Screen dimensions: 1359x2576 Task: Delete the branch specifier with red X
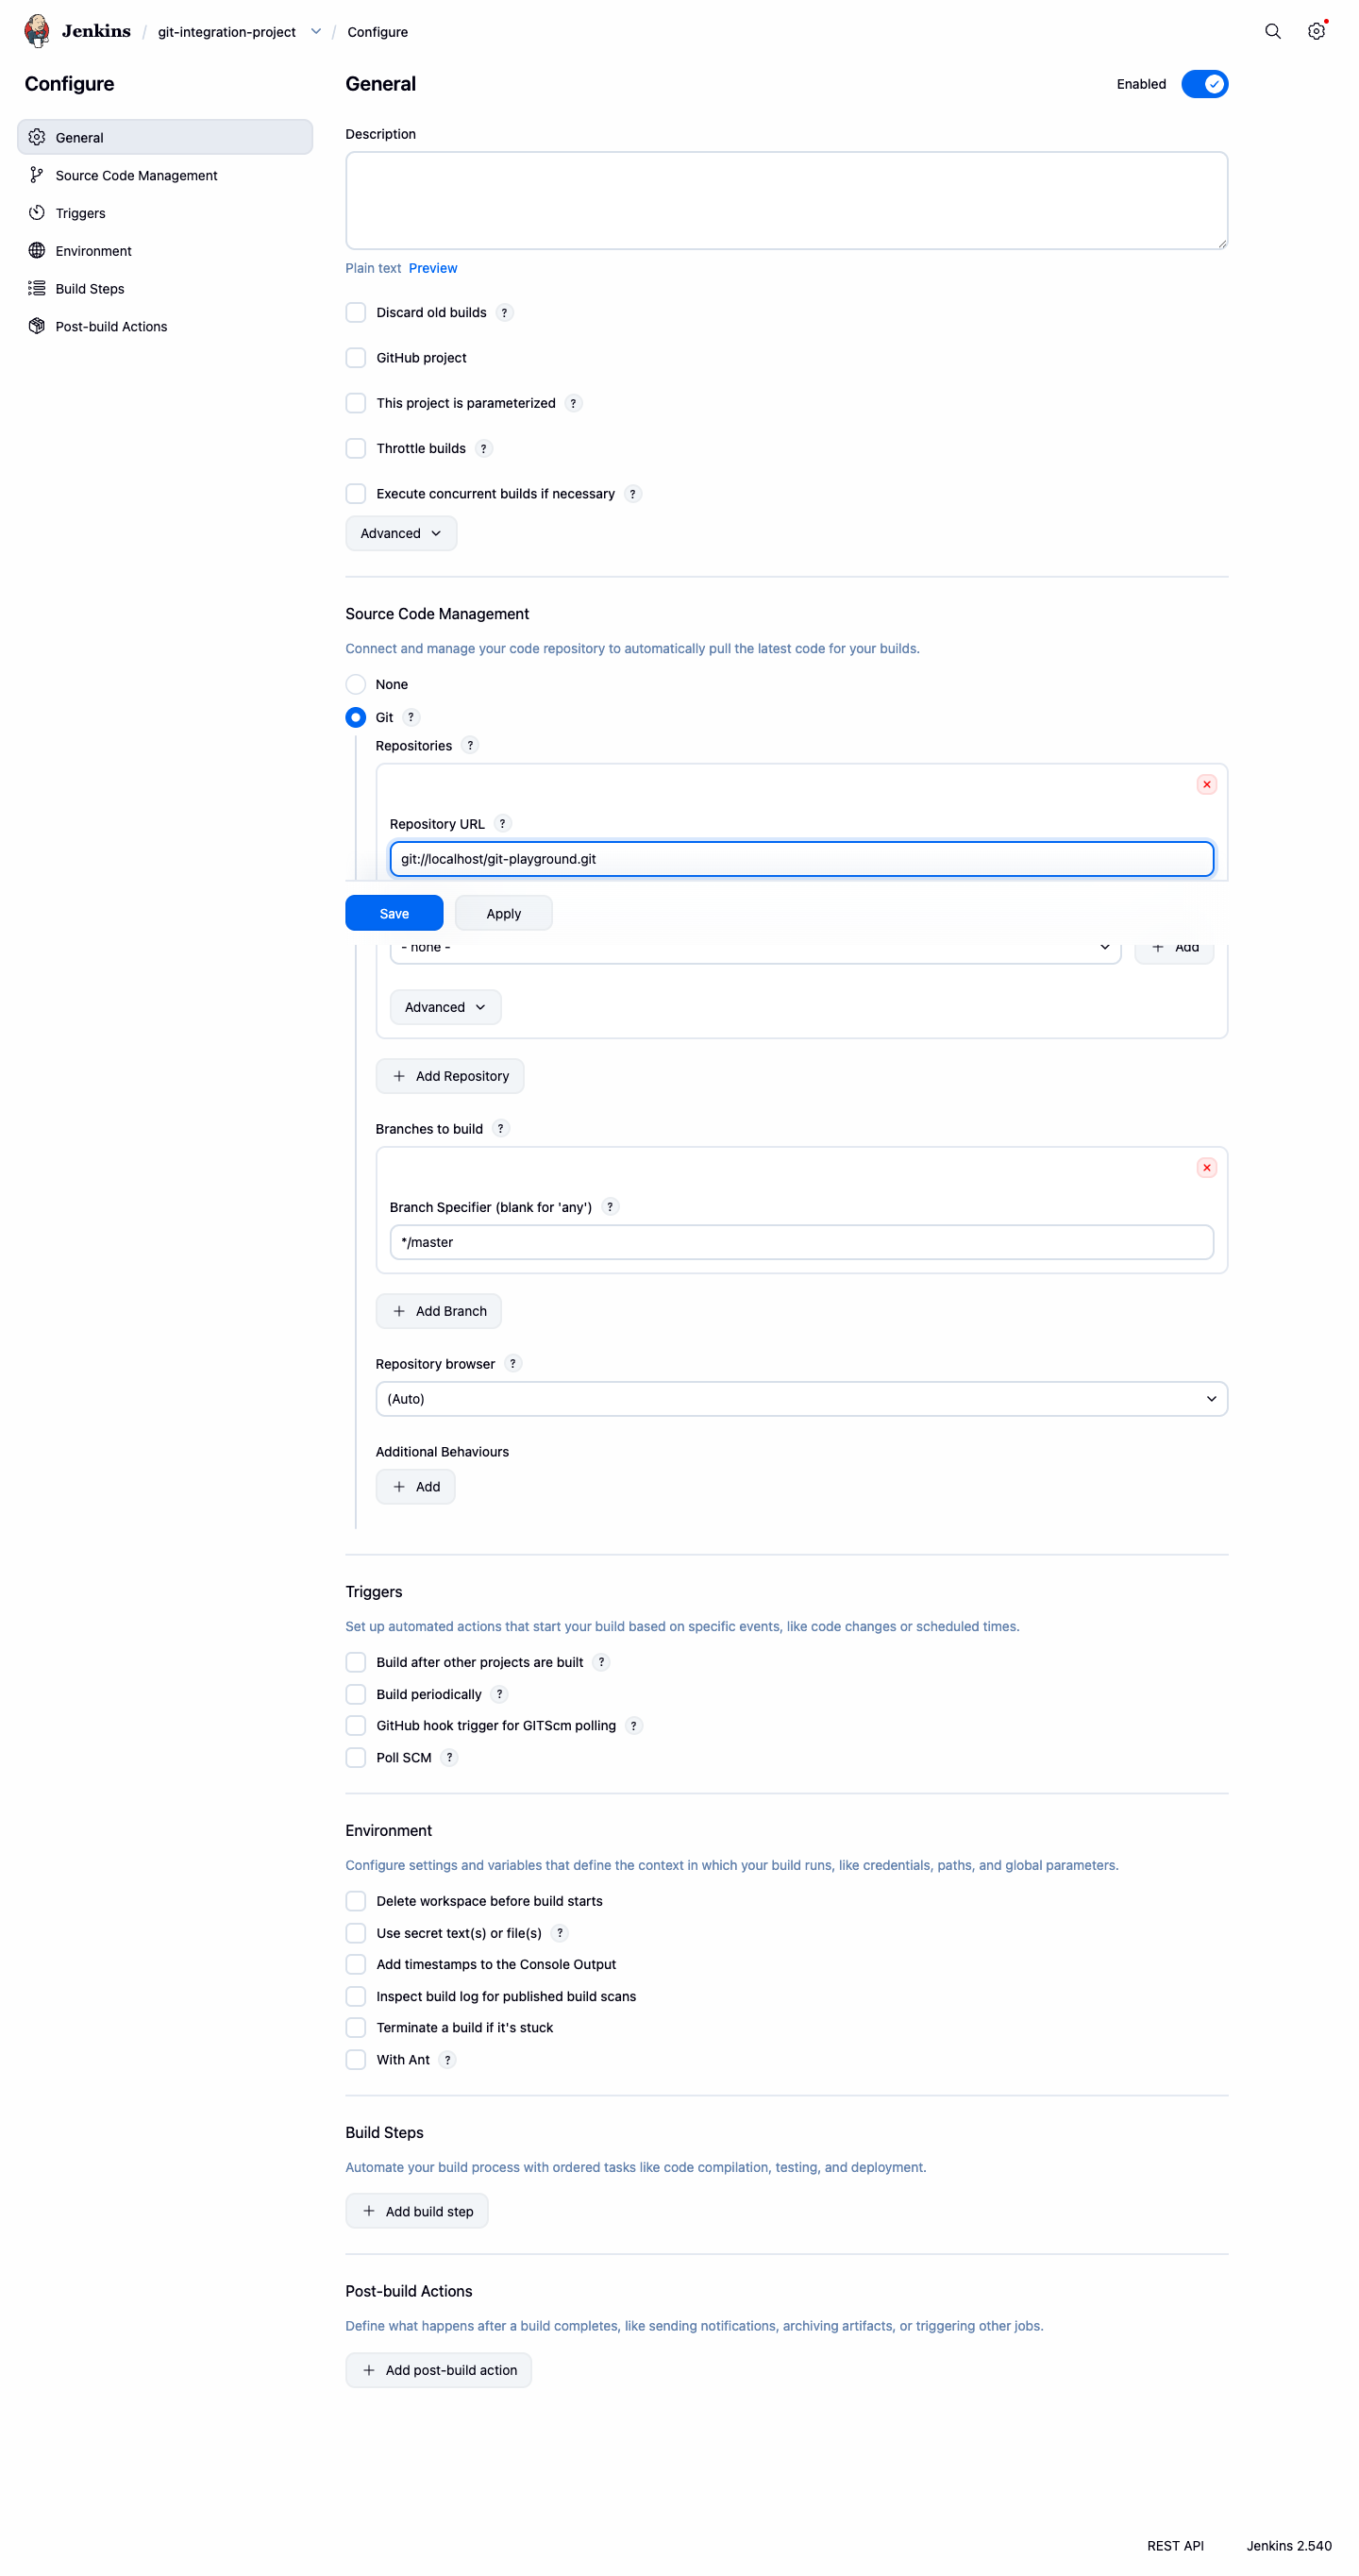coord(1206,1167)
